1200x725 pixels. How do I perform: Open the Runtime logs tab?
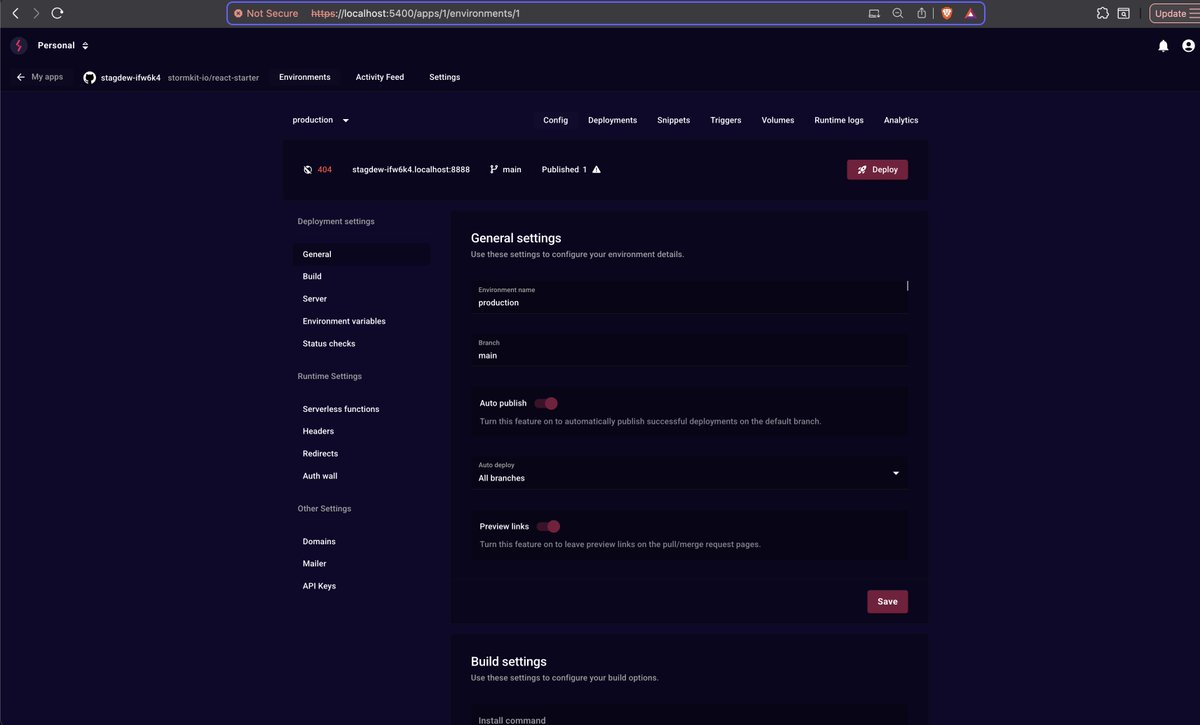839,120
